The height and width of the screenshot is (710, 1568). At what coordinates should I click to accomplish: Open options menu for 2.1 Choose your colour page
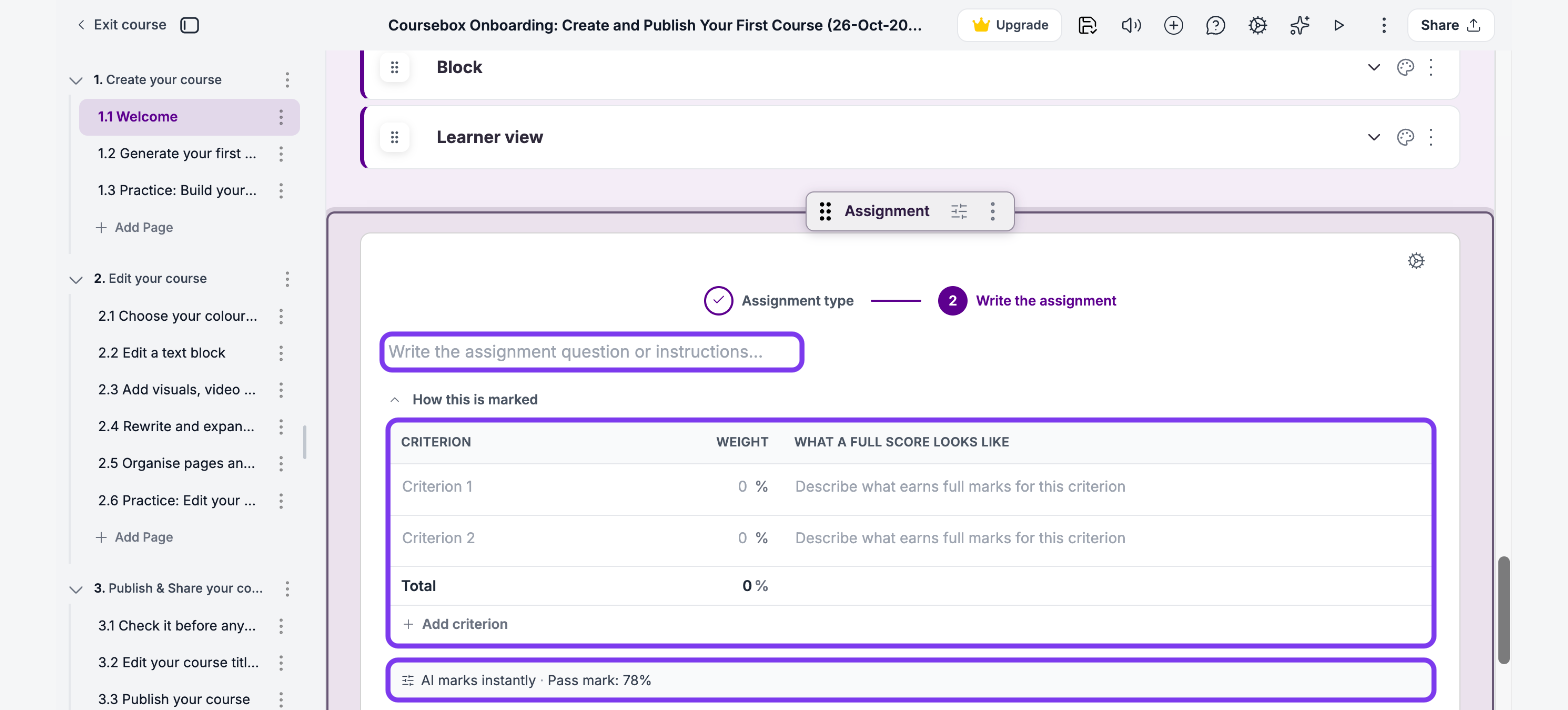281,316
